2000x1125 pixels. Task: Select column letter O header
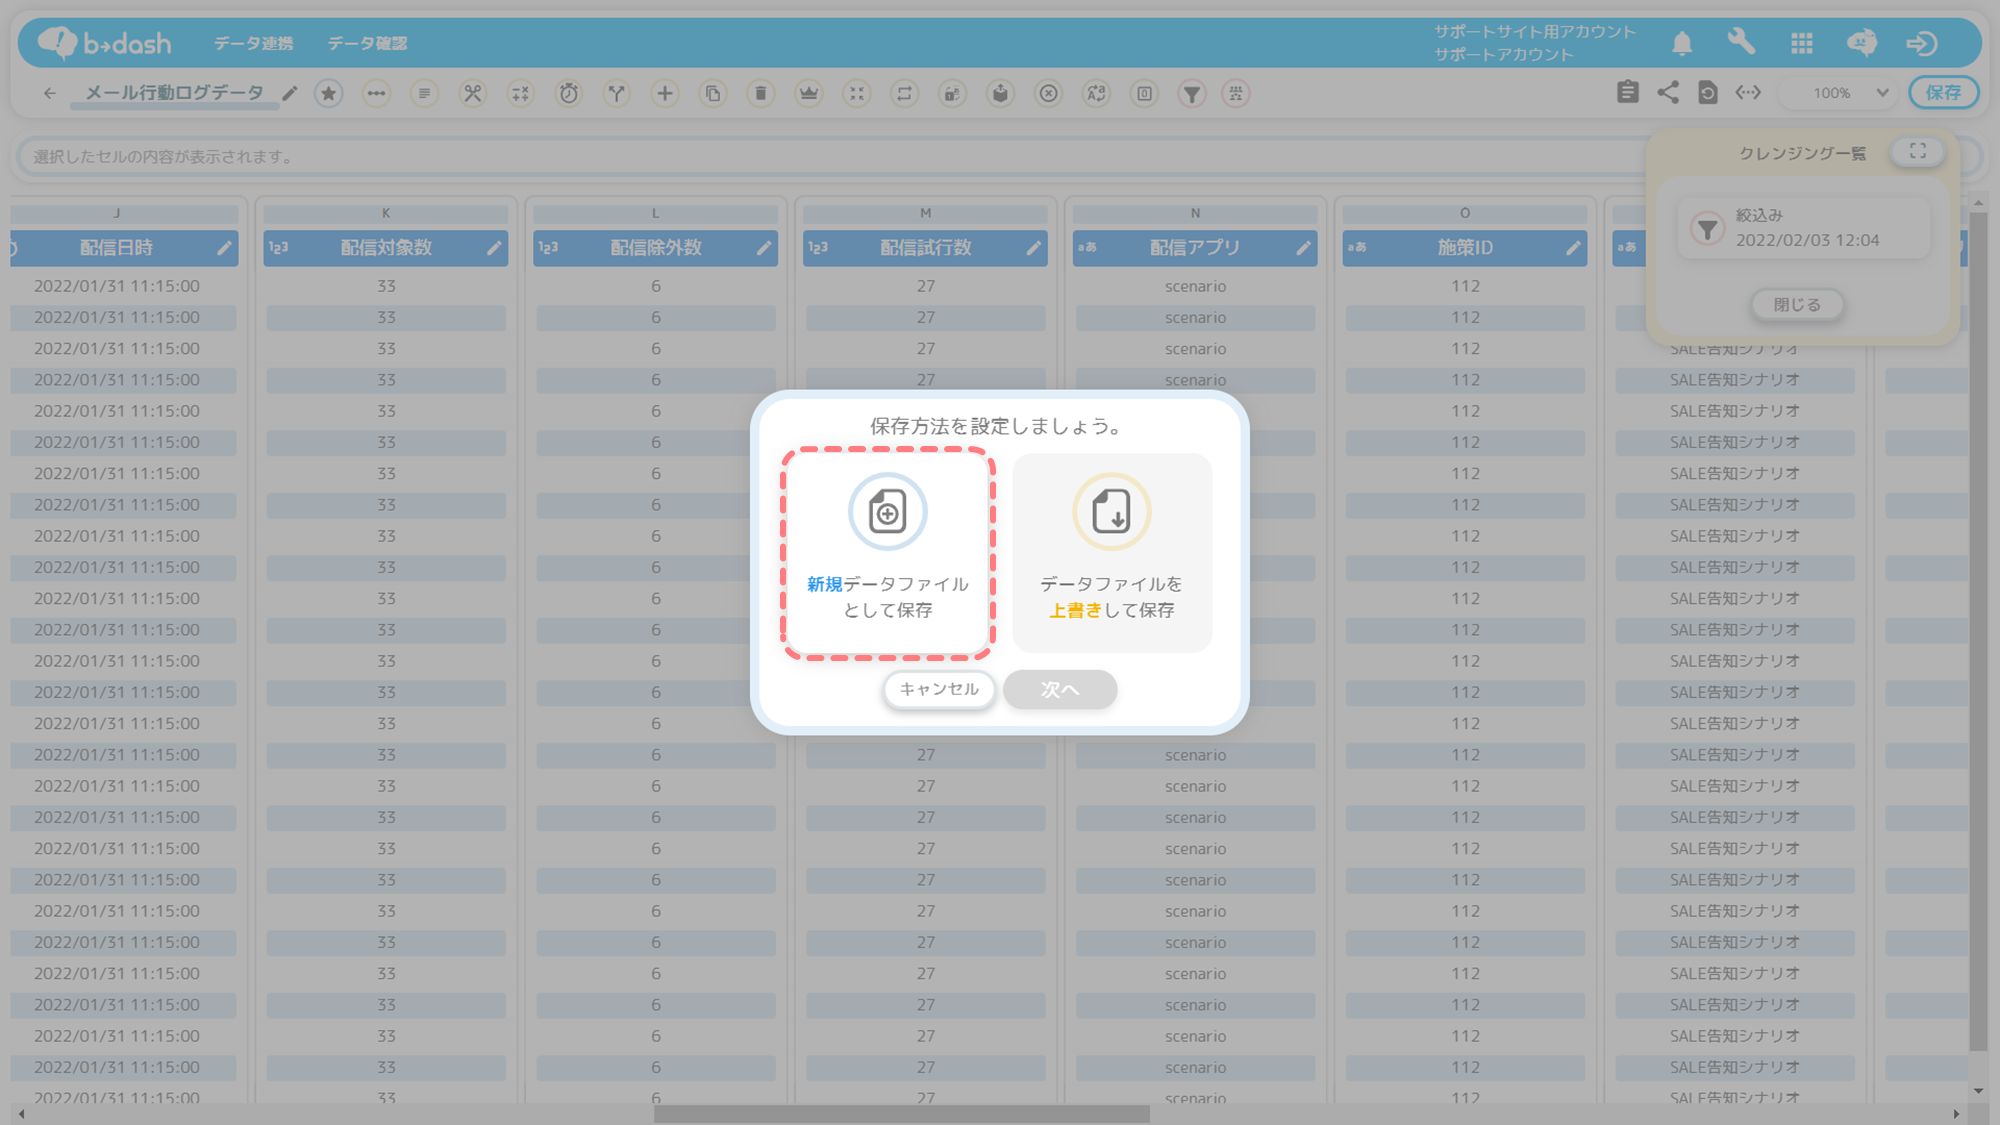1465,213
